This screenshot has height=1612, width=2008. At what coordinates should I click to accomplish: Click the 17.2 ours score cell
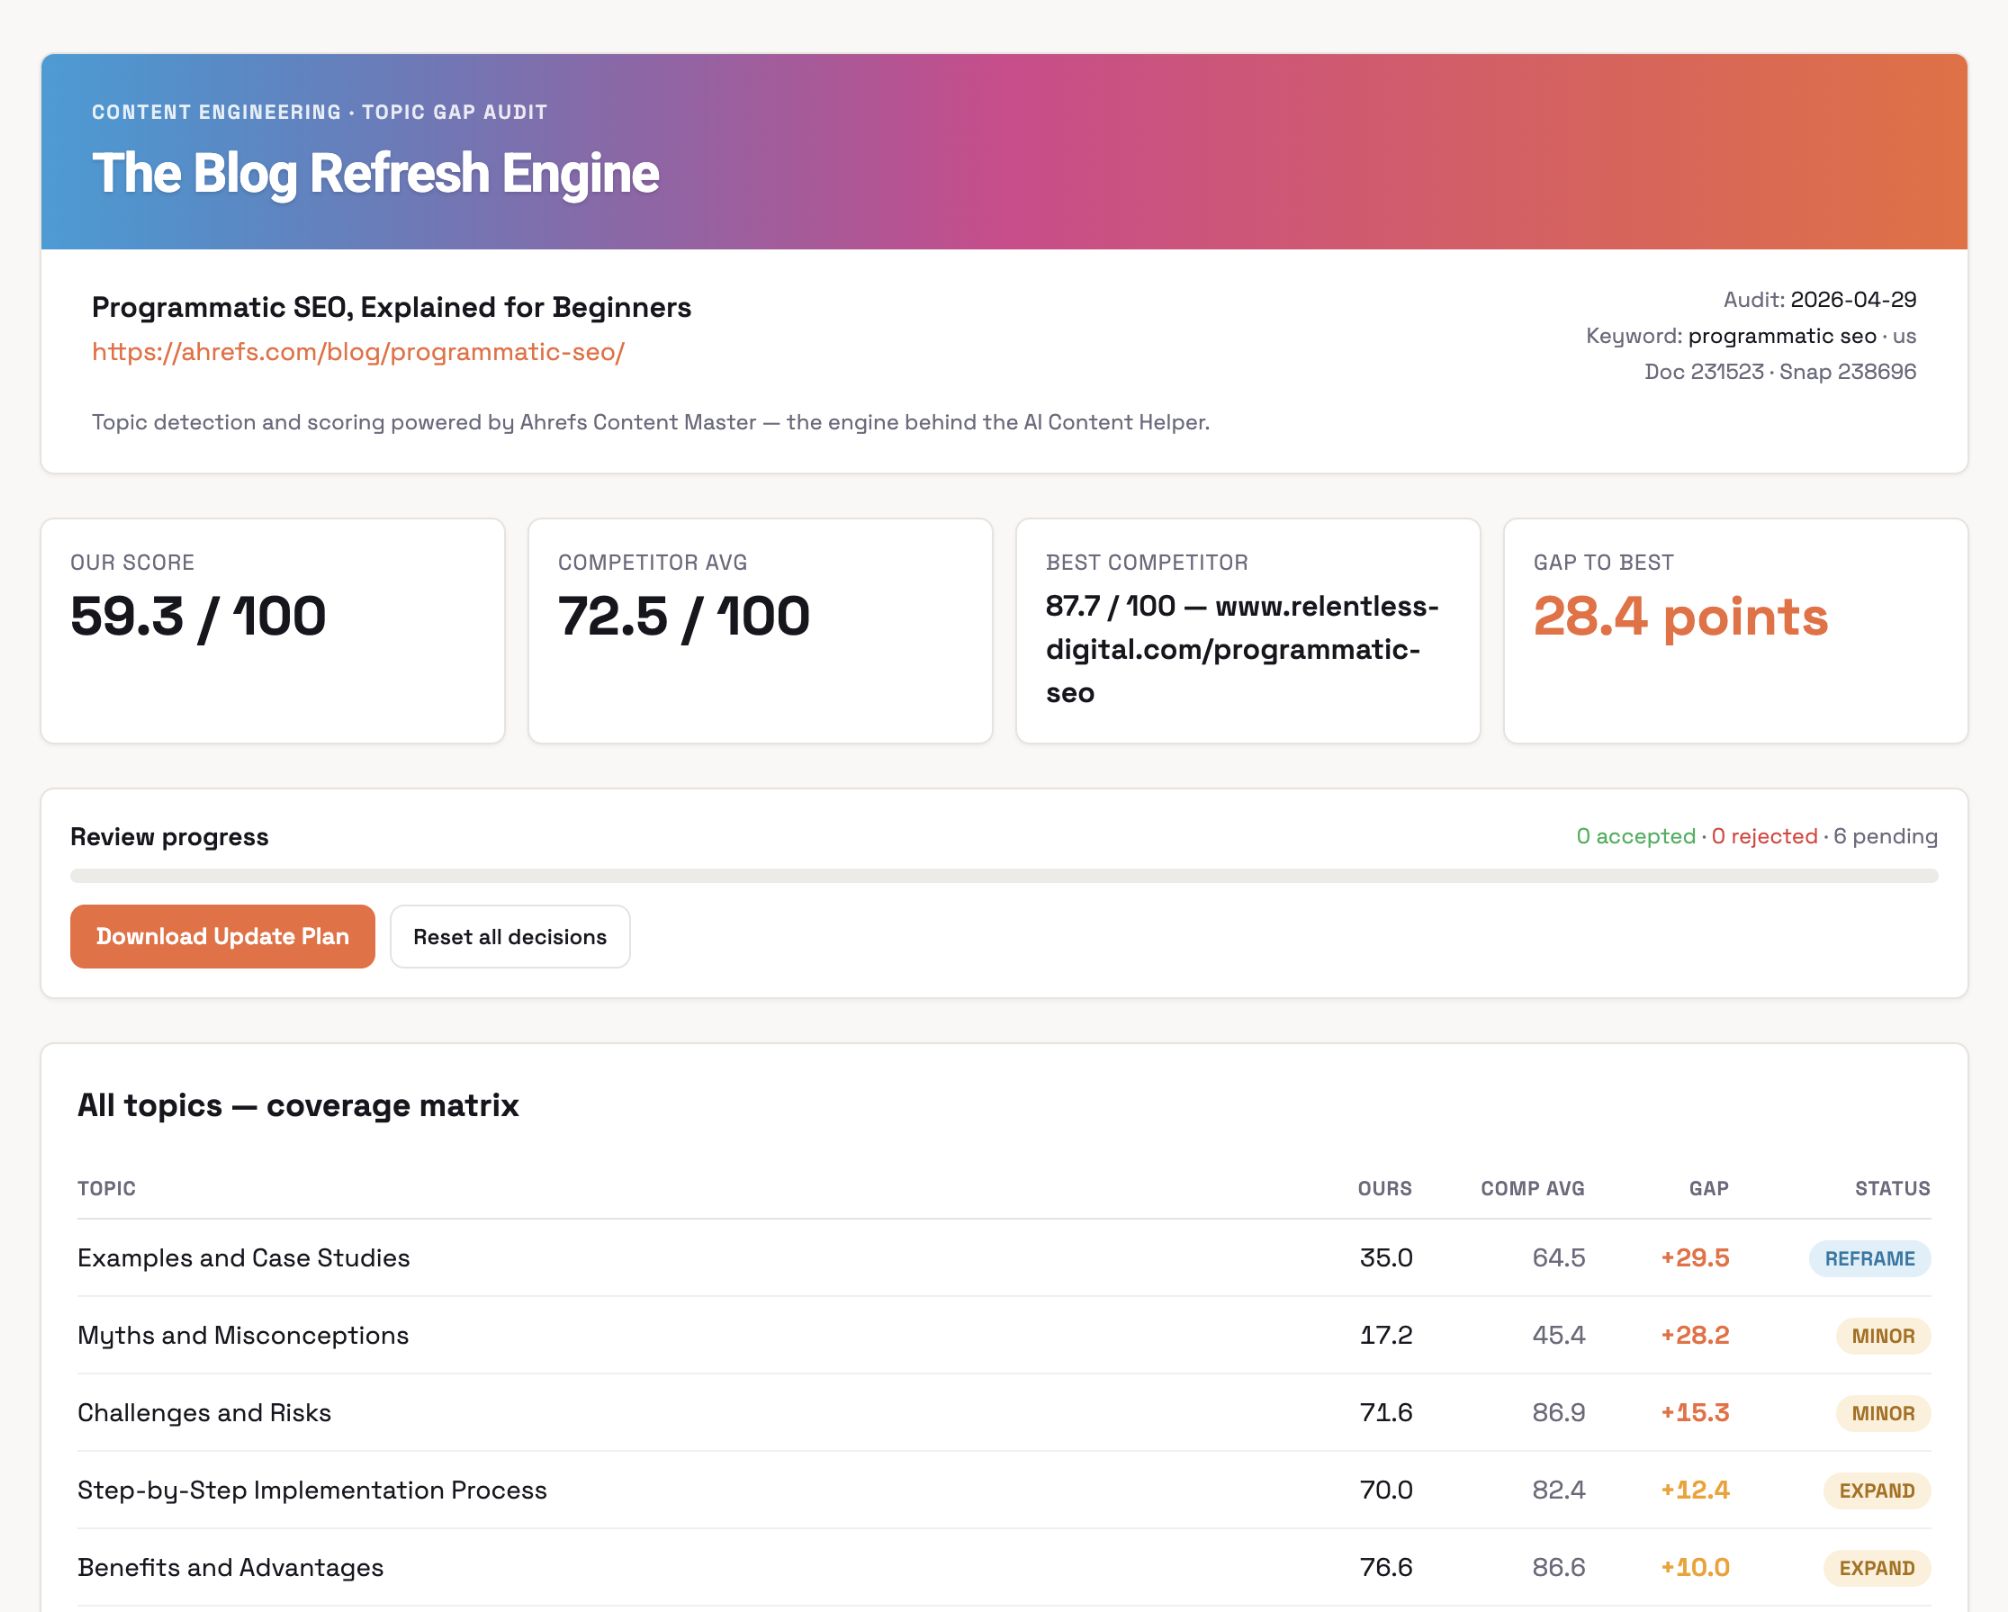pyautogui.click(x=1386, y=1335)
